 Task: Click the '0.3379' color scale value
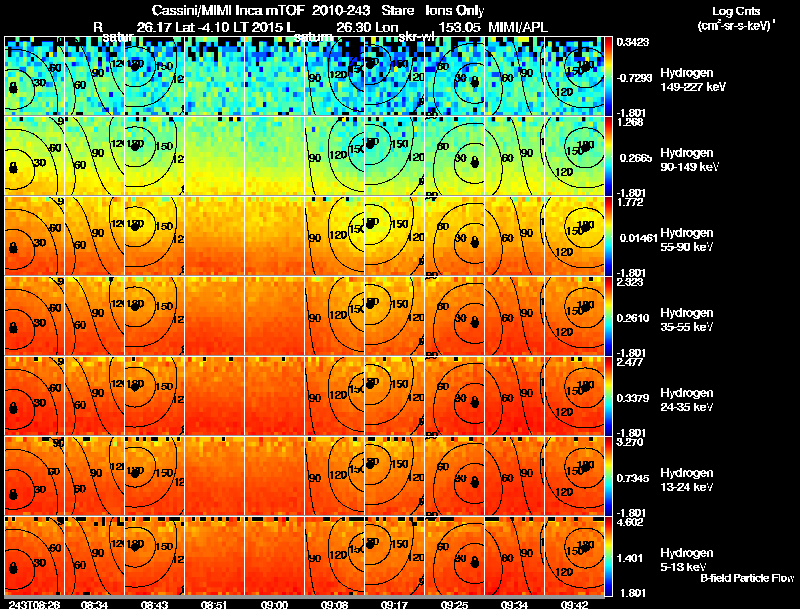click(x=633, y=398)
